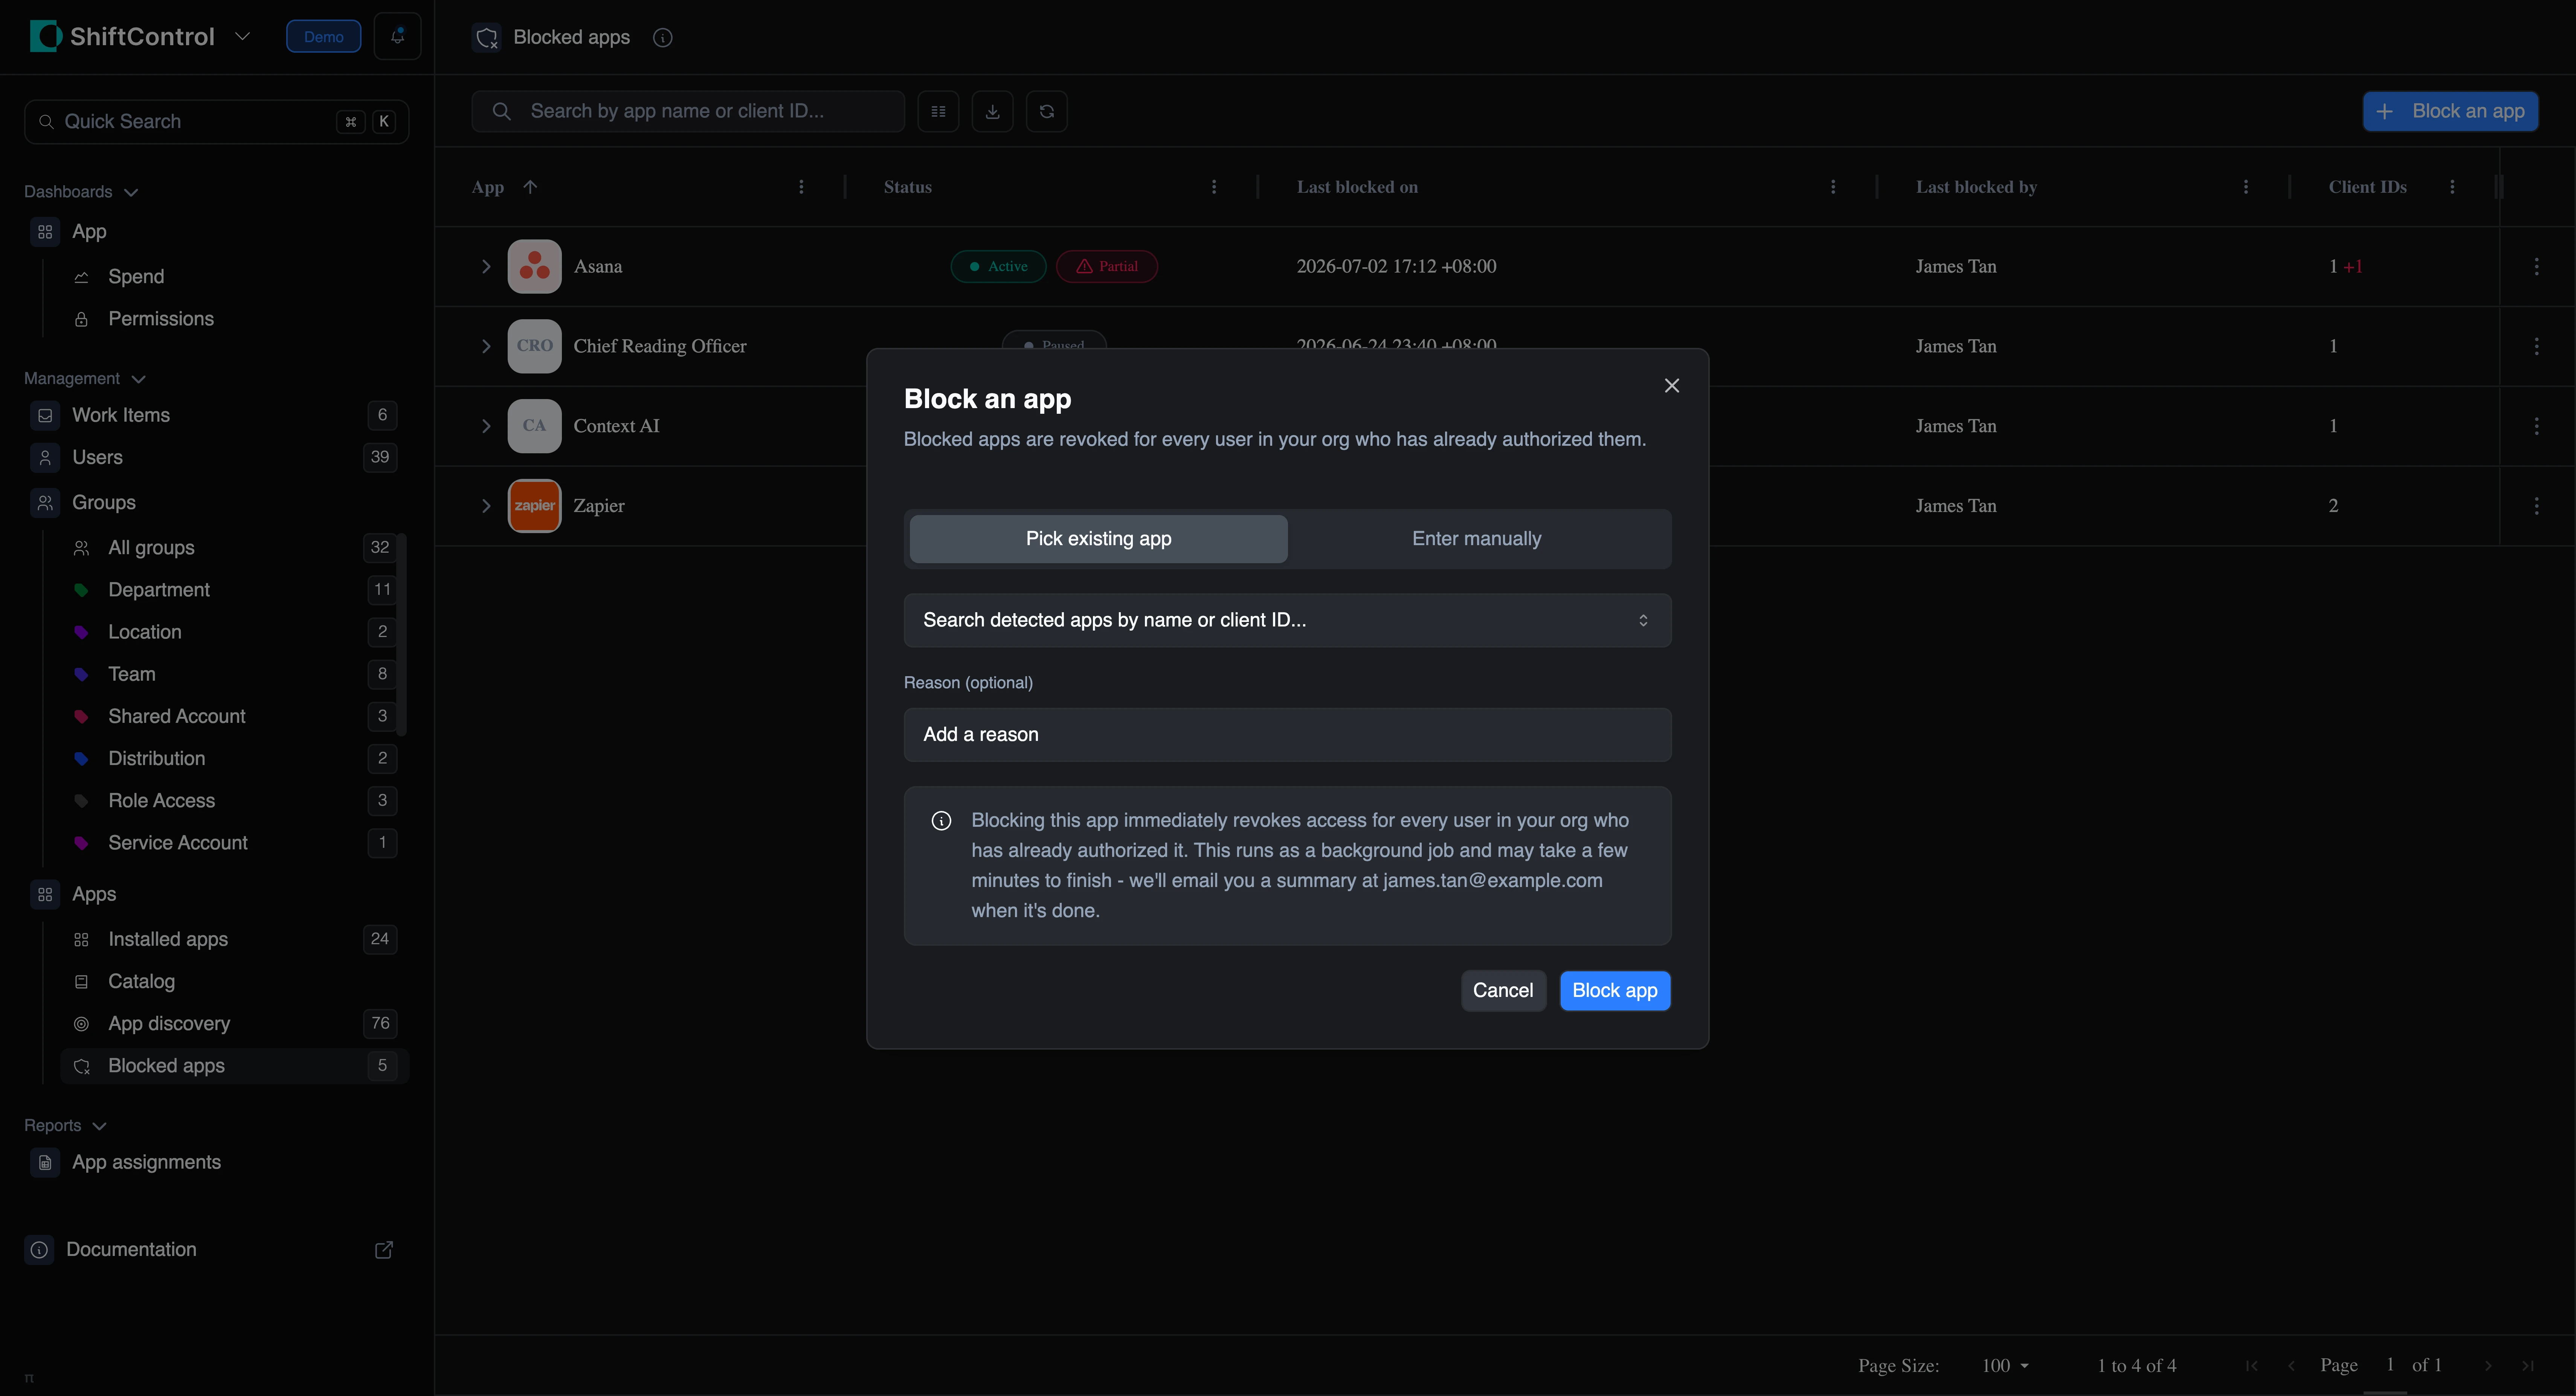Open Last blocked by column menu
2576x1396 pixels.
[2246, 187]
